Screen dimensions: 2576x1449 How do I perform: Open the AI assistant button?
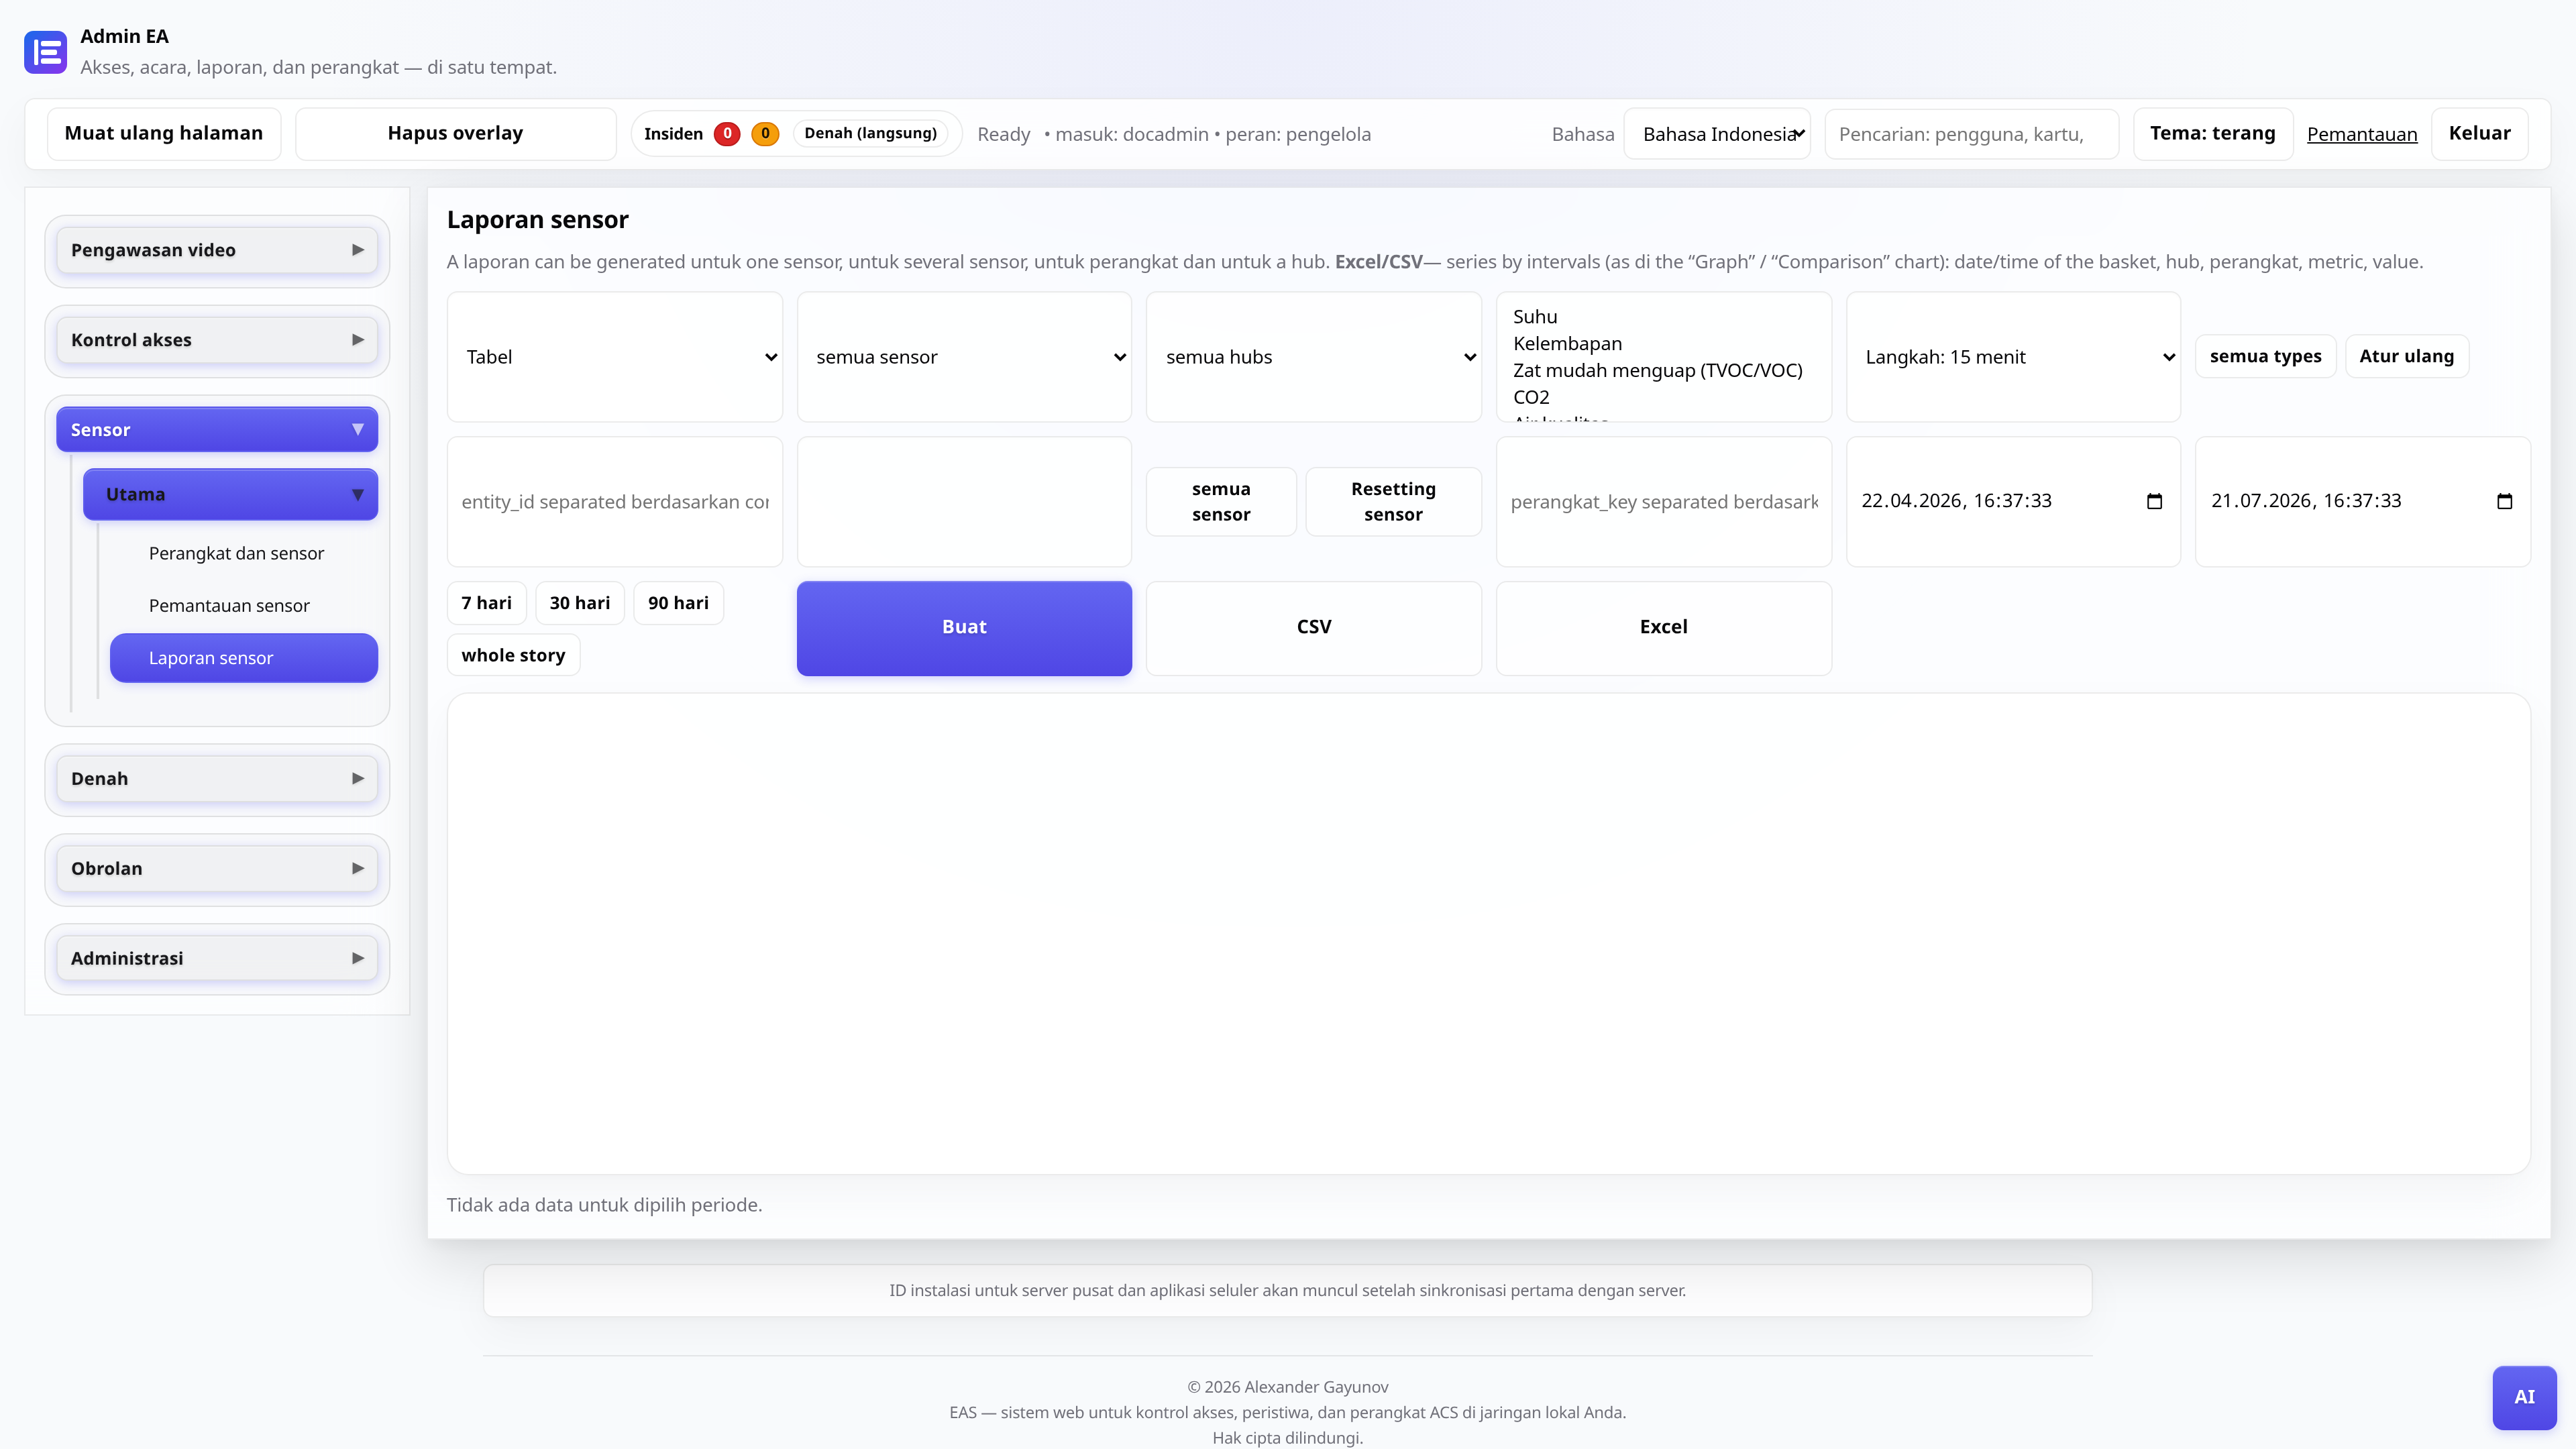coord(2524,1397)
